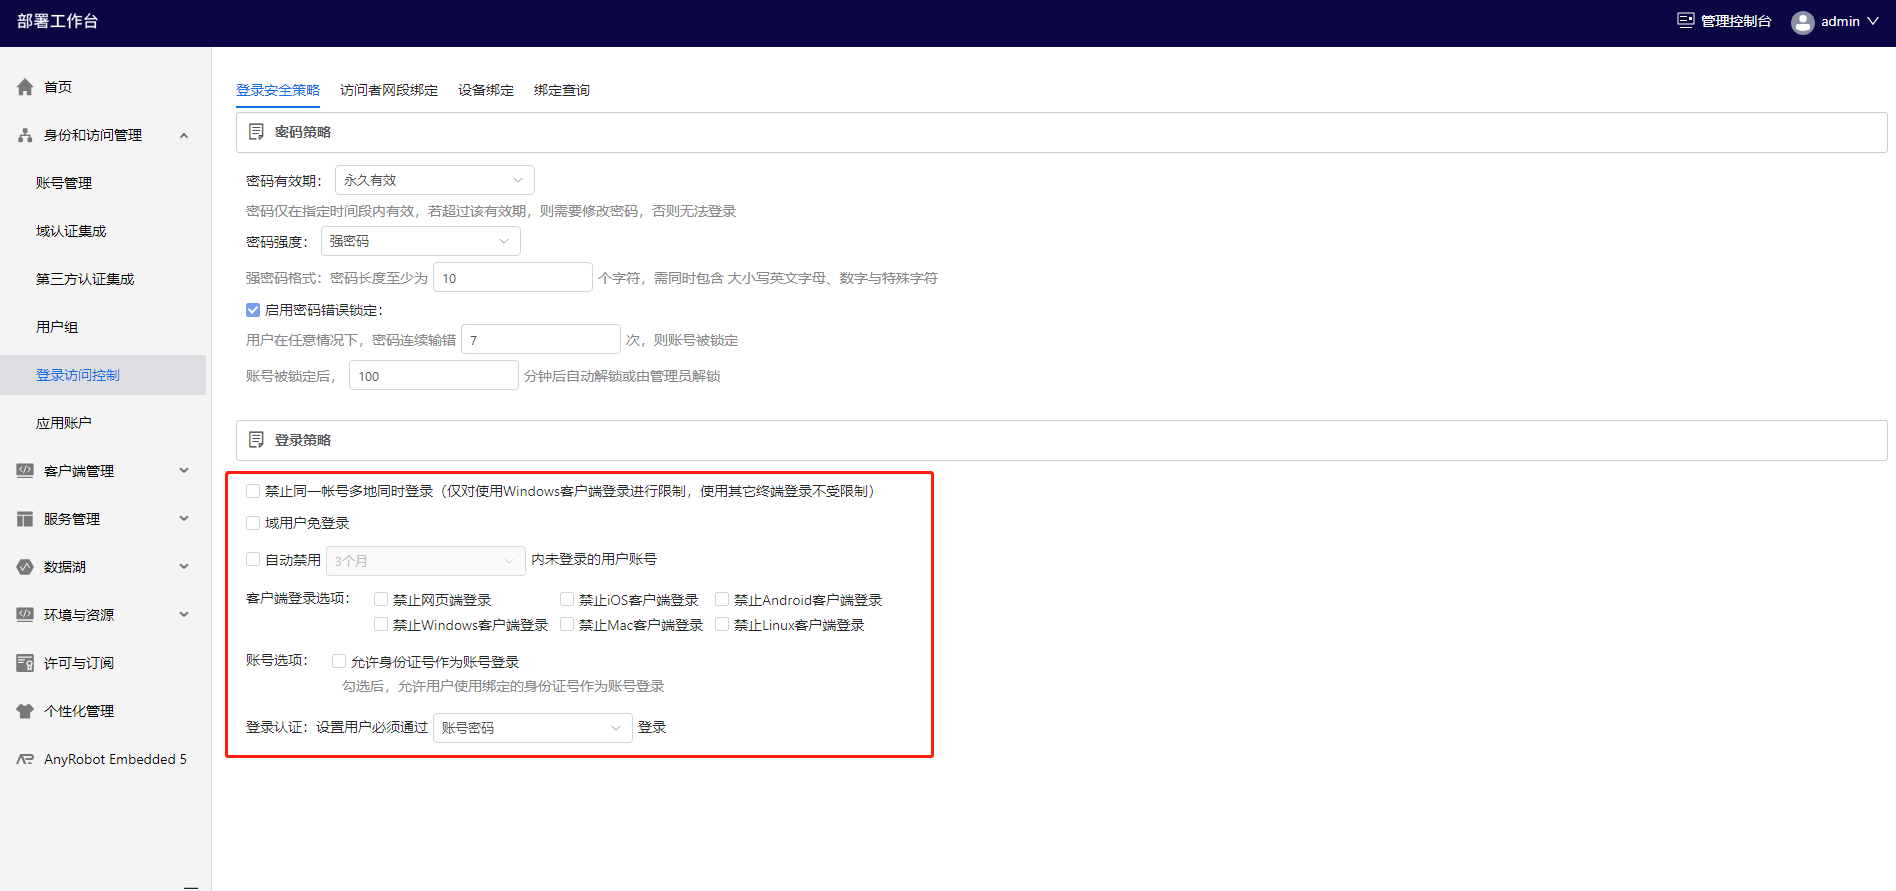1896x891 pixels.
Task: Click the minimum password length field
Action: 513,278
